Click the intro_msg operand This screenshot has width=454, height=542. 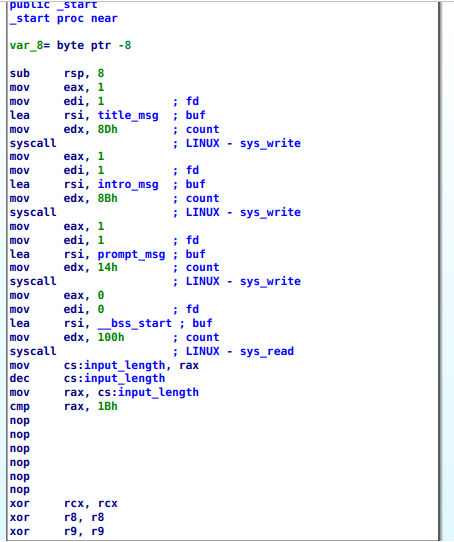coord(128,185)
